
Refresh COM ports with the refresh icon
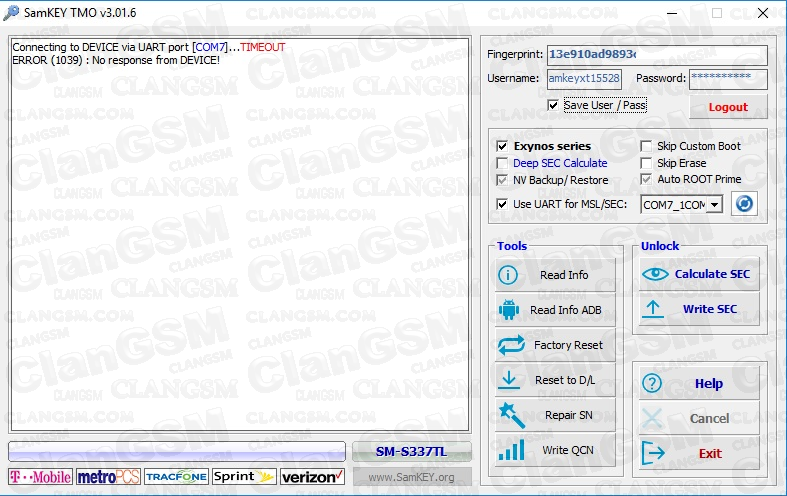[x=744, y=204]
